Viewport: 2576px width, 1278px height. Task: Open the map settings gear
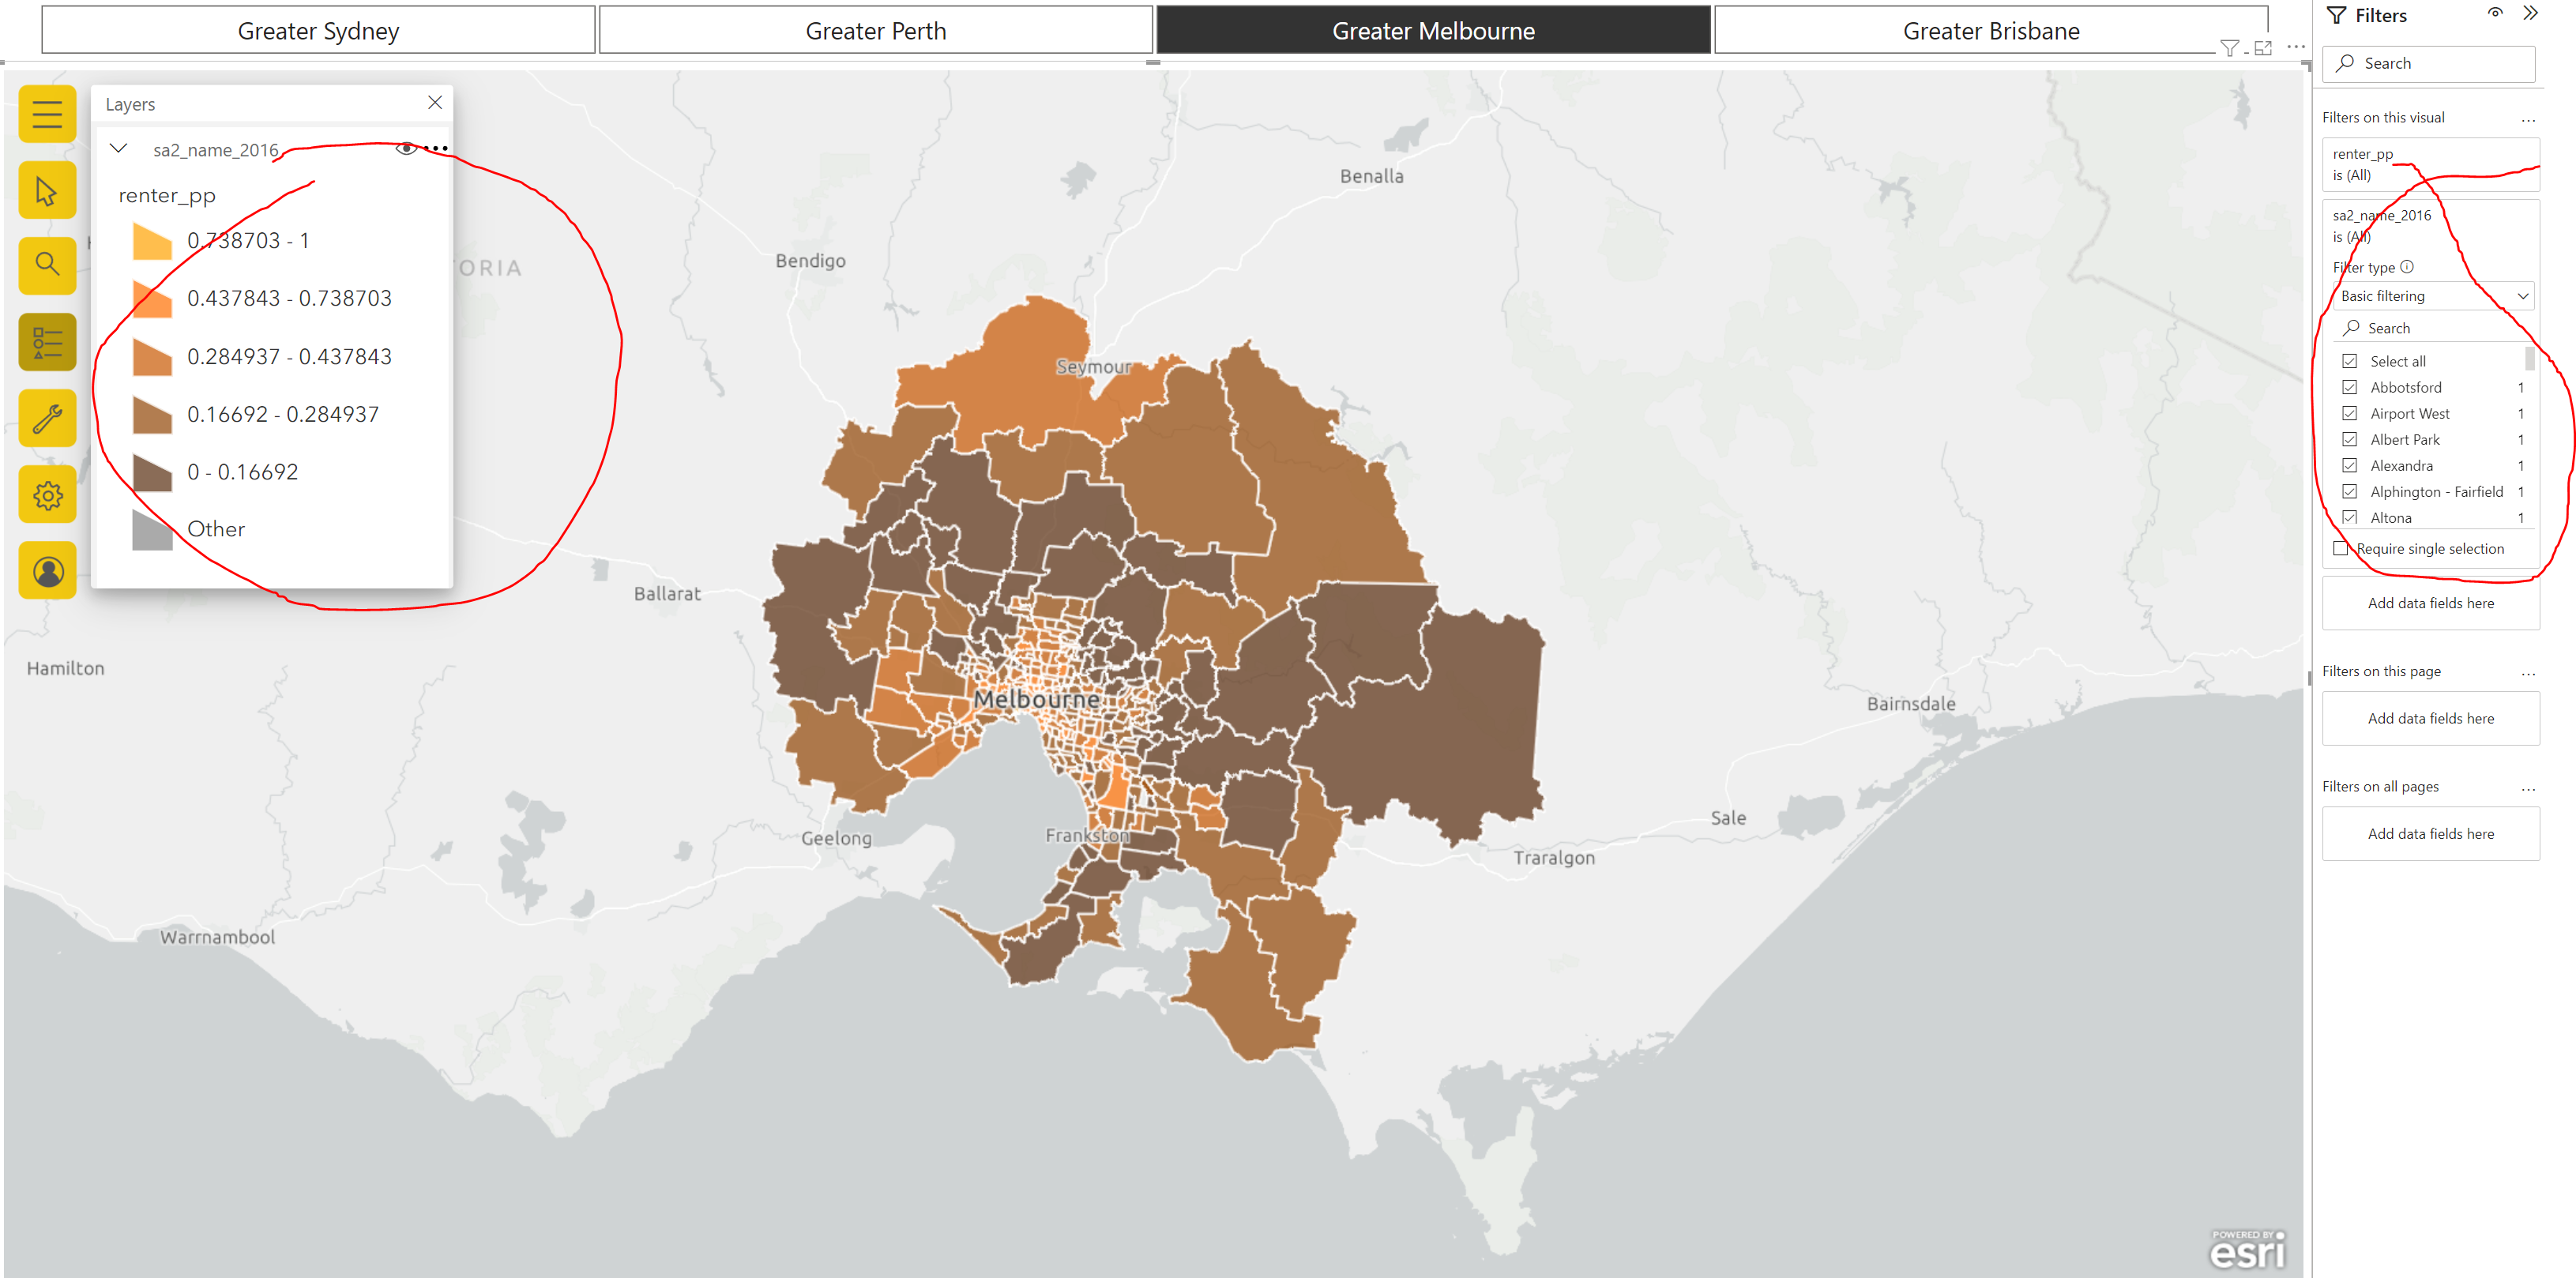coord(47,495)
